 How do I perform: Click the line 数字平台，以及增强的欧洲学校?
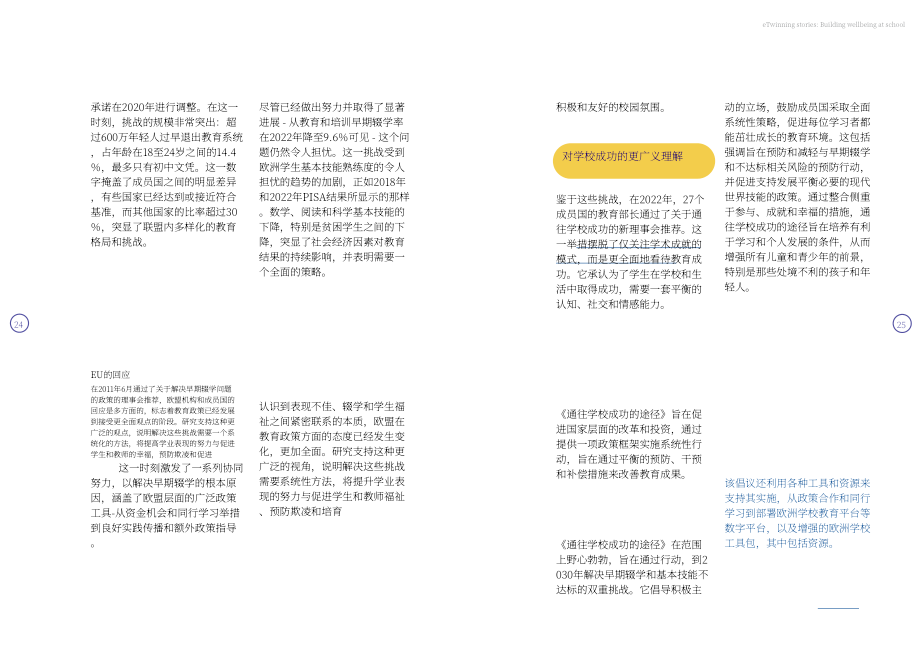tap(797, 528)
